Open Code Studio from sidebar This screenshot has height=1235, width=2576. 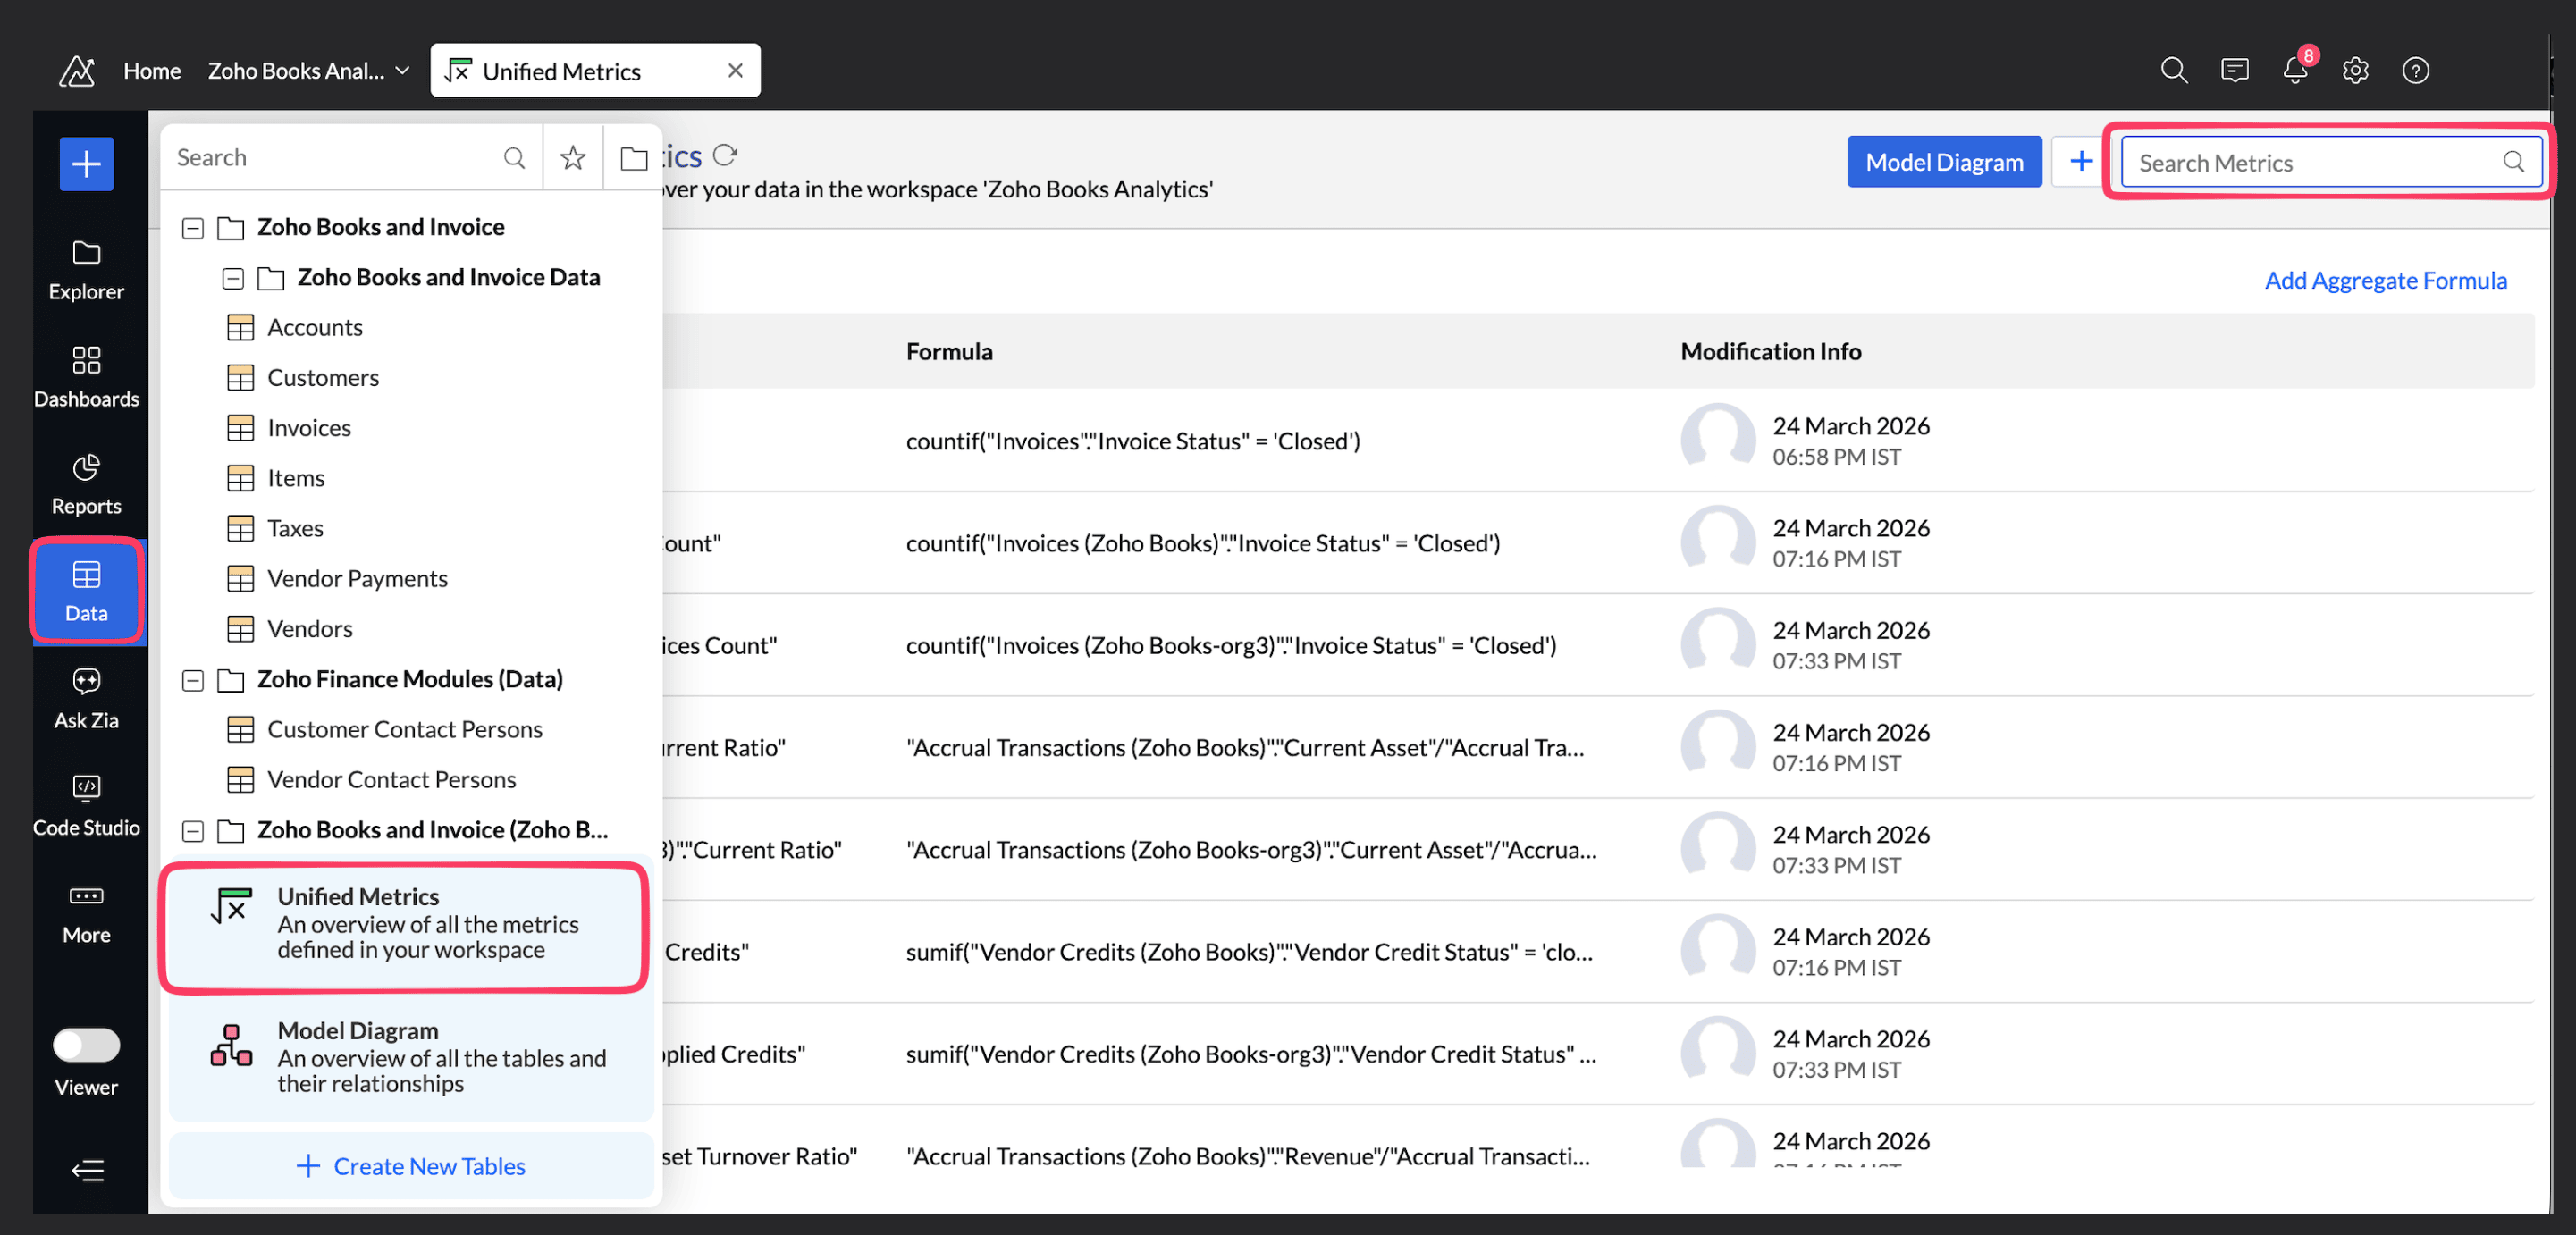coord(86,805)
